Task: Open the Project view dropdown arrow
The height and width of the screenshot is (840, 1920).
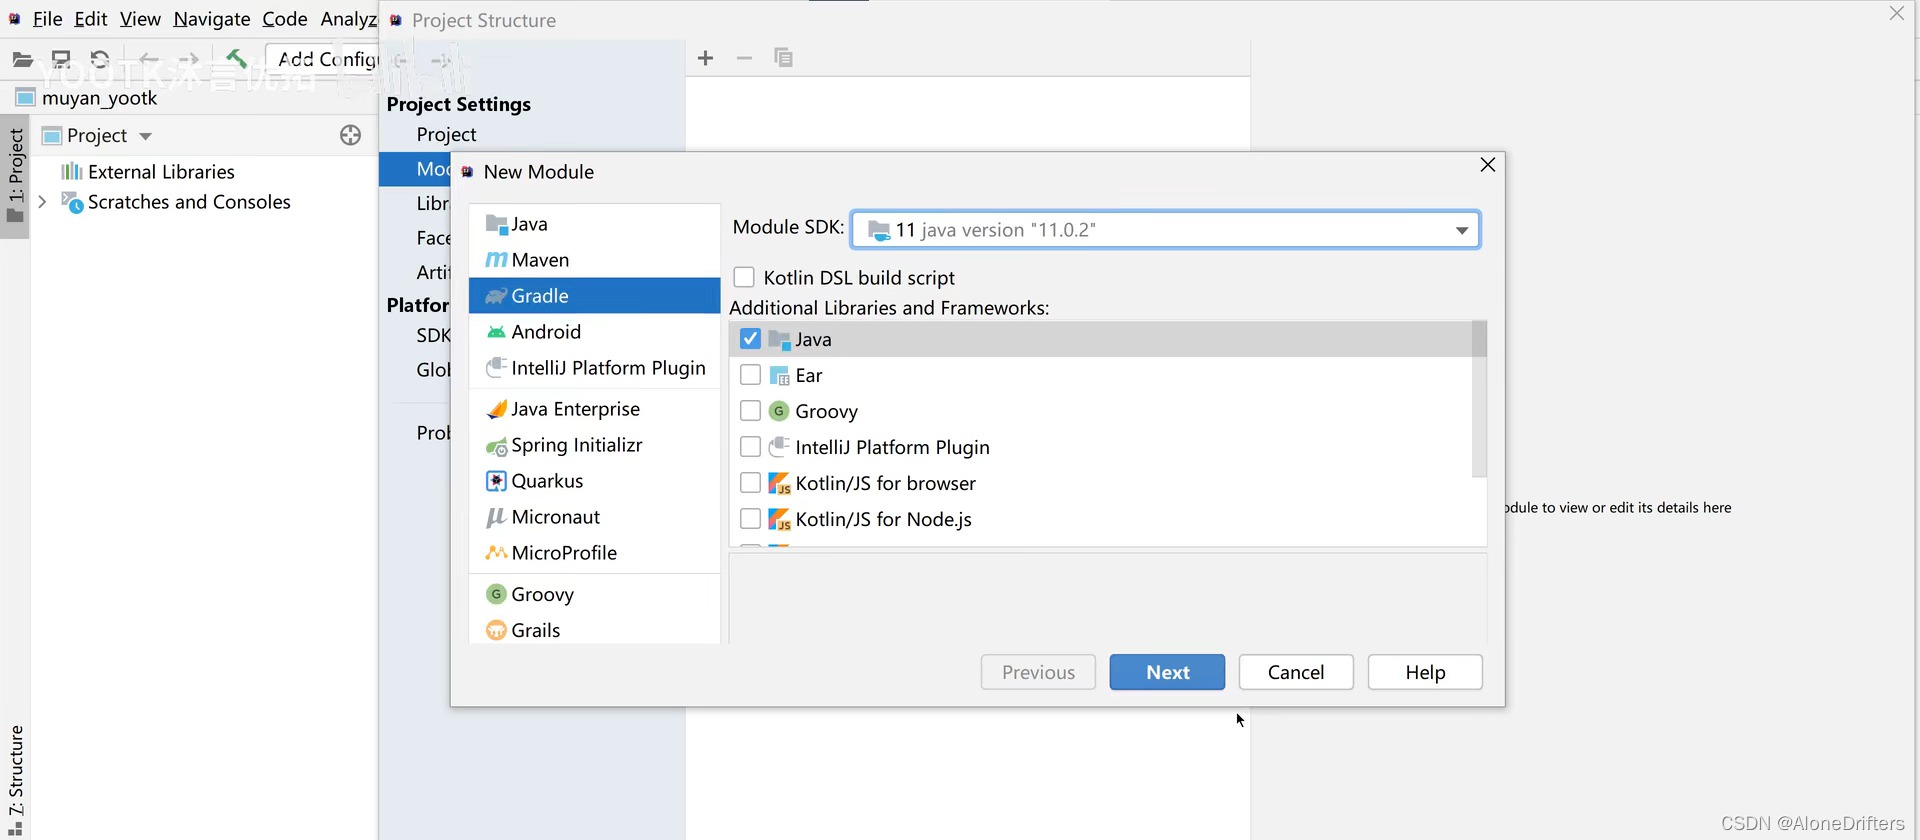Action: point(145,136)
